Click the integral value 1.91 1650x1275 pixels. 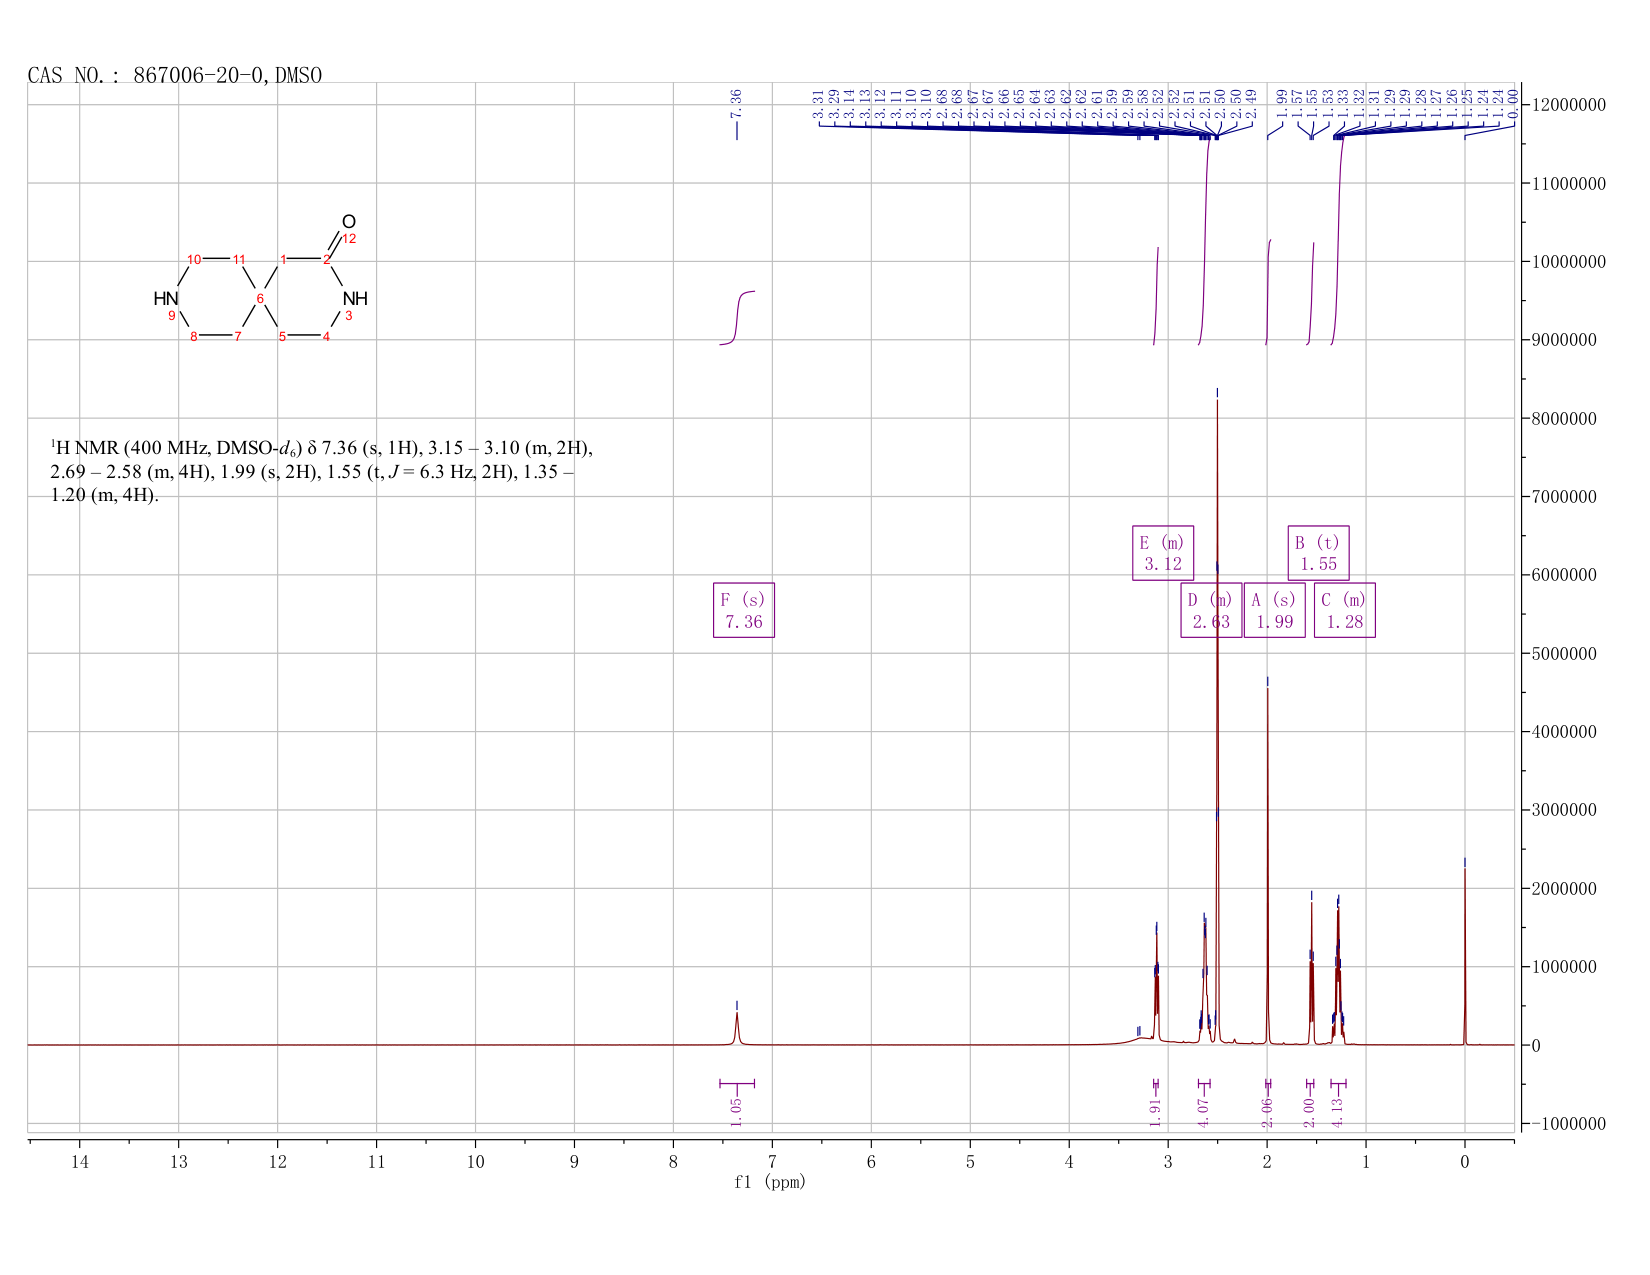click(1155, 1112)
